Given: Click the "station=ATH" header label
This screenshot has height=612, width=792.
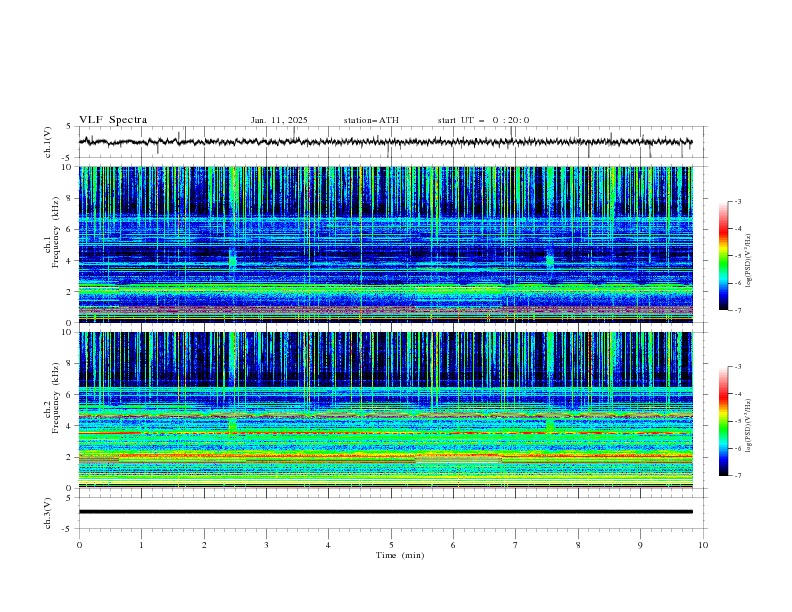Looking at the screenshot, I should click(371, 120).
